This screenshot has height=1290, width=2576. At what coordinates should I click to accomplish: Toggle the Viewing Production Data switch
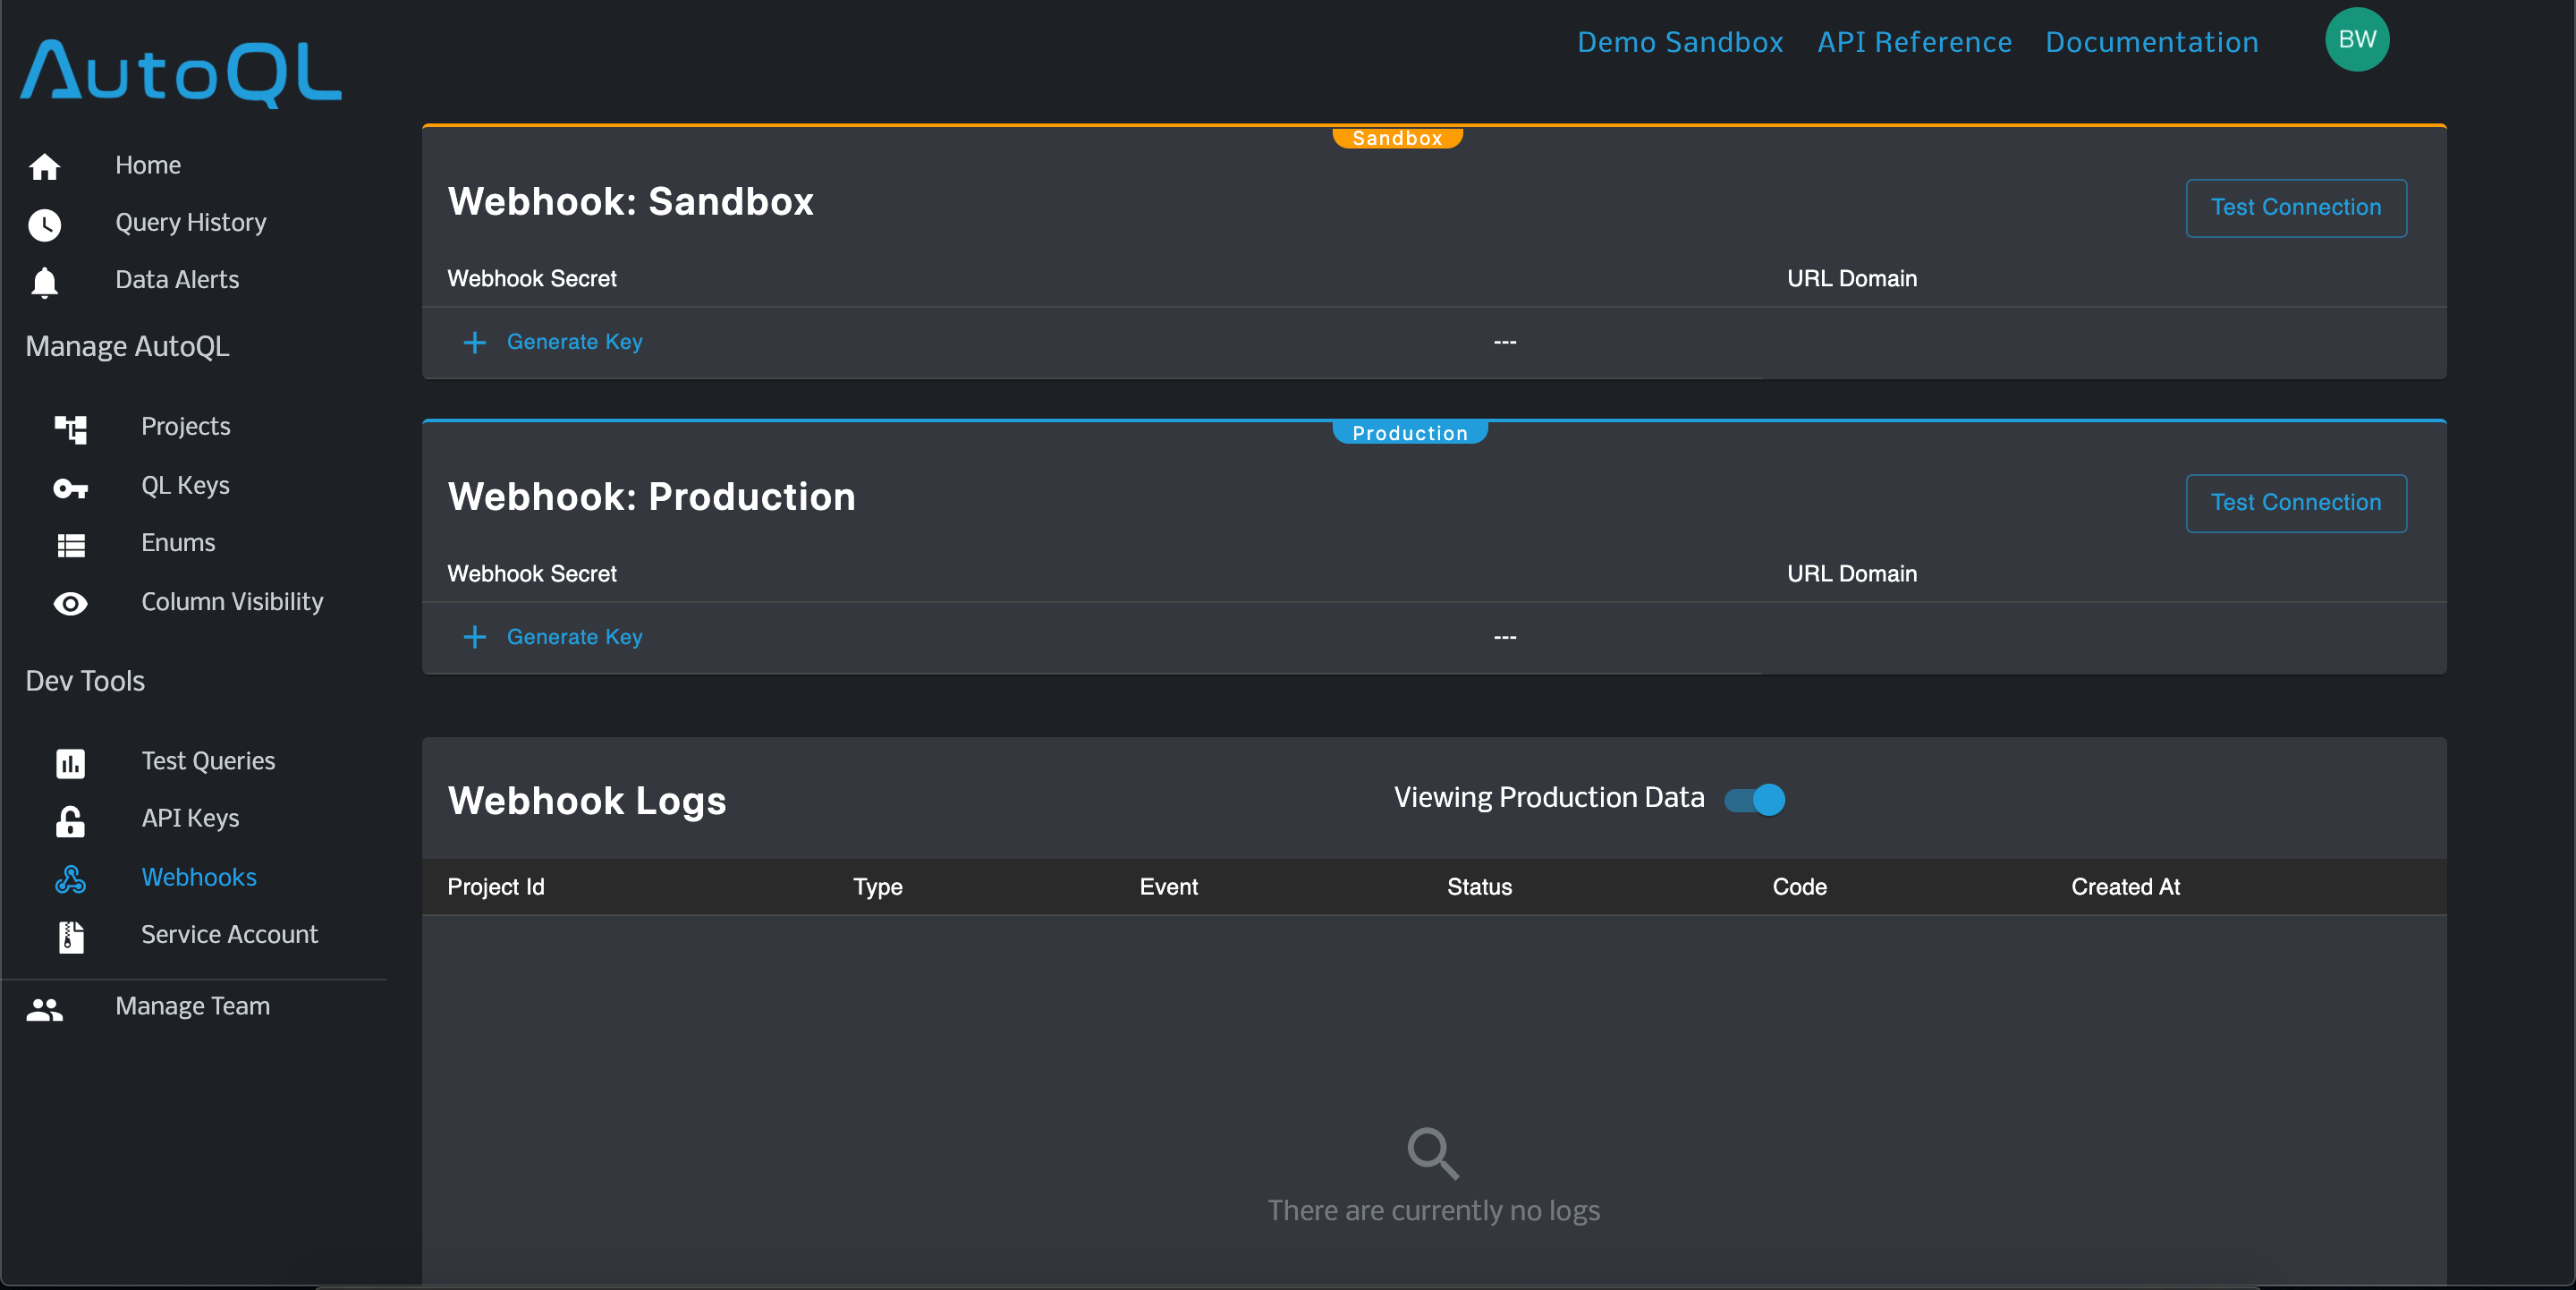pos(1755,800)
